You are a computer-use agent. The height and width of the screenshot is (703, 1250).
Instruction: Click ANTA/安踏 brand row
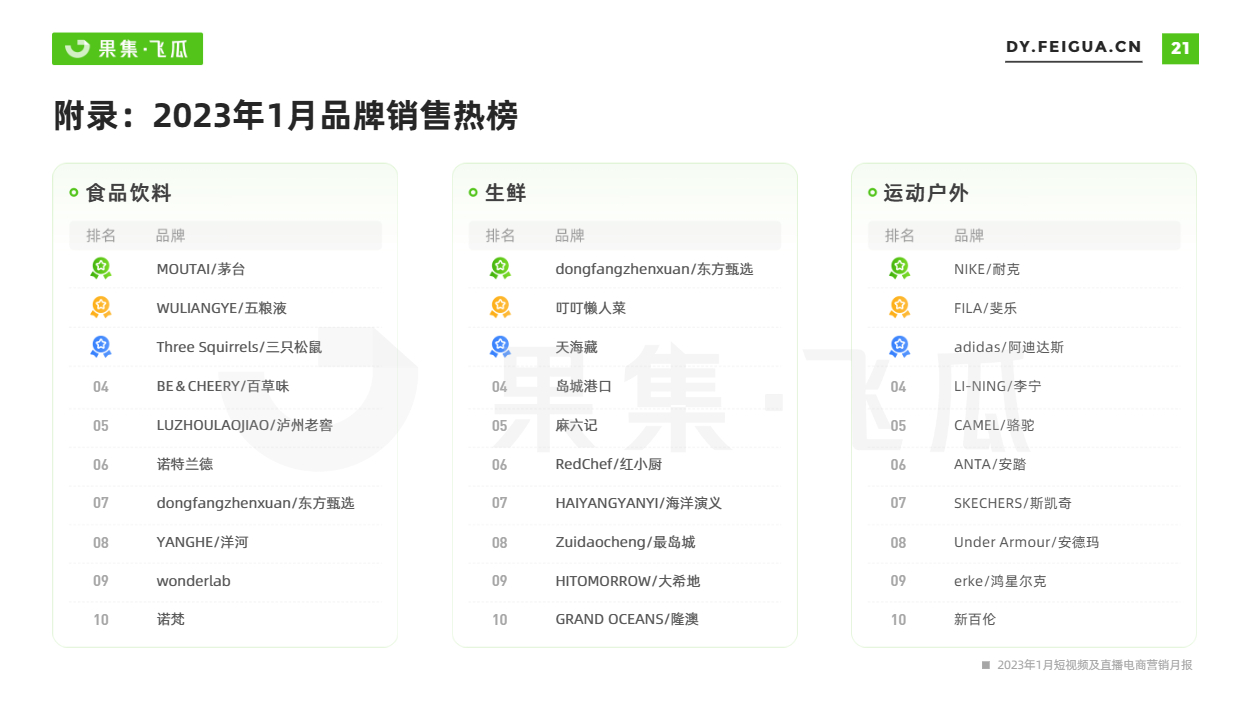point(1024,464)
